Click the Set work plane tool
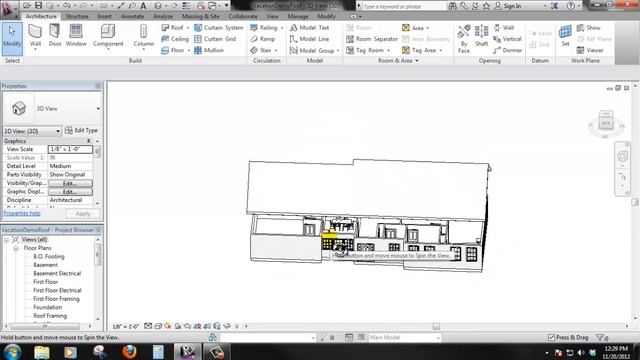640x360 pixels. [565, 36]
